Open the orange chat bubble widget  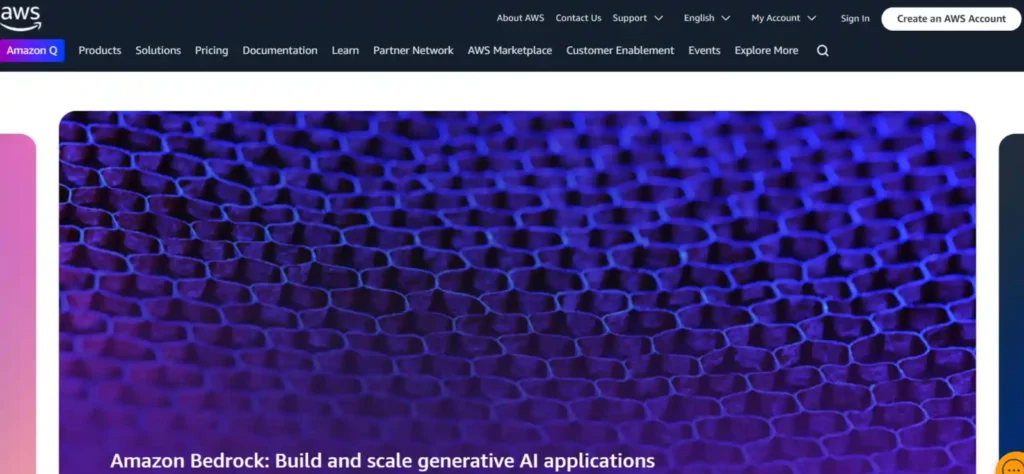[x=1010, y=466]
